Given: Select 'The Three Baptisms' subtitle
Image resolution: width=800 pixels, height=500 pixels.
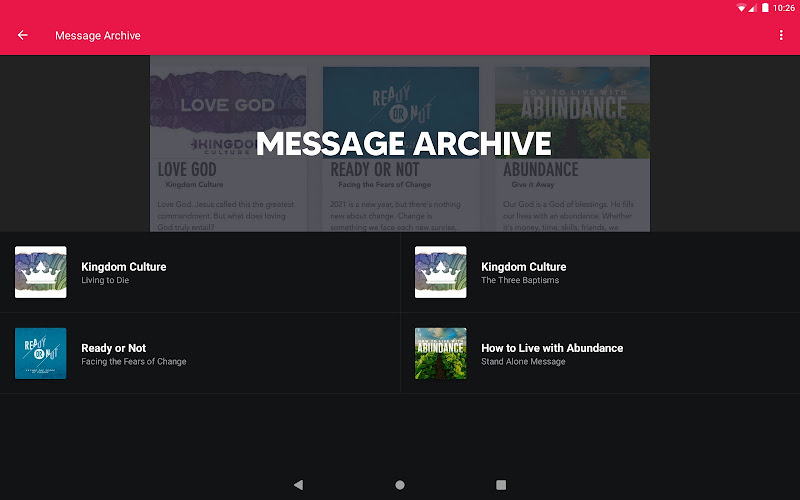Looking at the screenshot, I should tap(520, 280).
